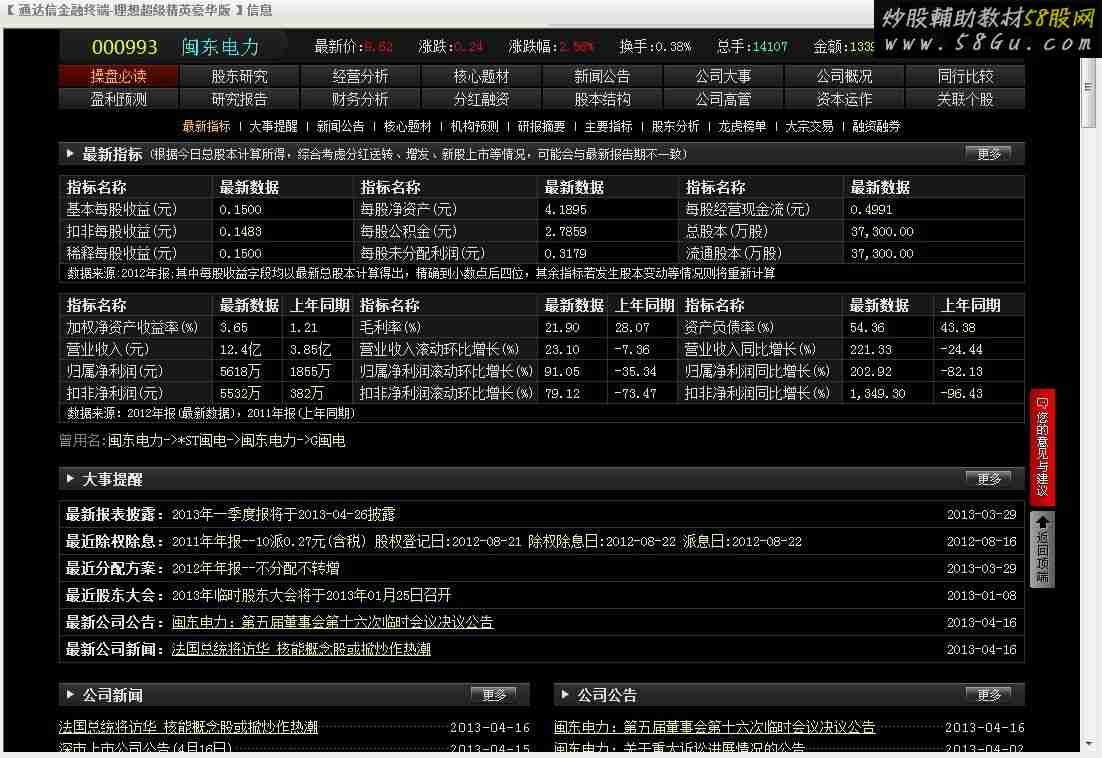Click 更多 button in 公司公告 header
Image resolution: width=1102 pixels, height=758 pixels.
(989, 695)
